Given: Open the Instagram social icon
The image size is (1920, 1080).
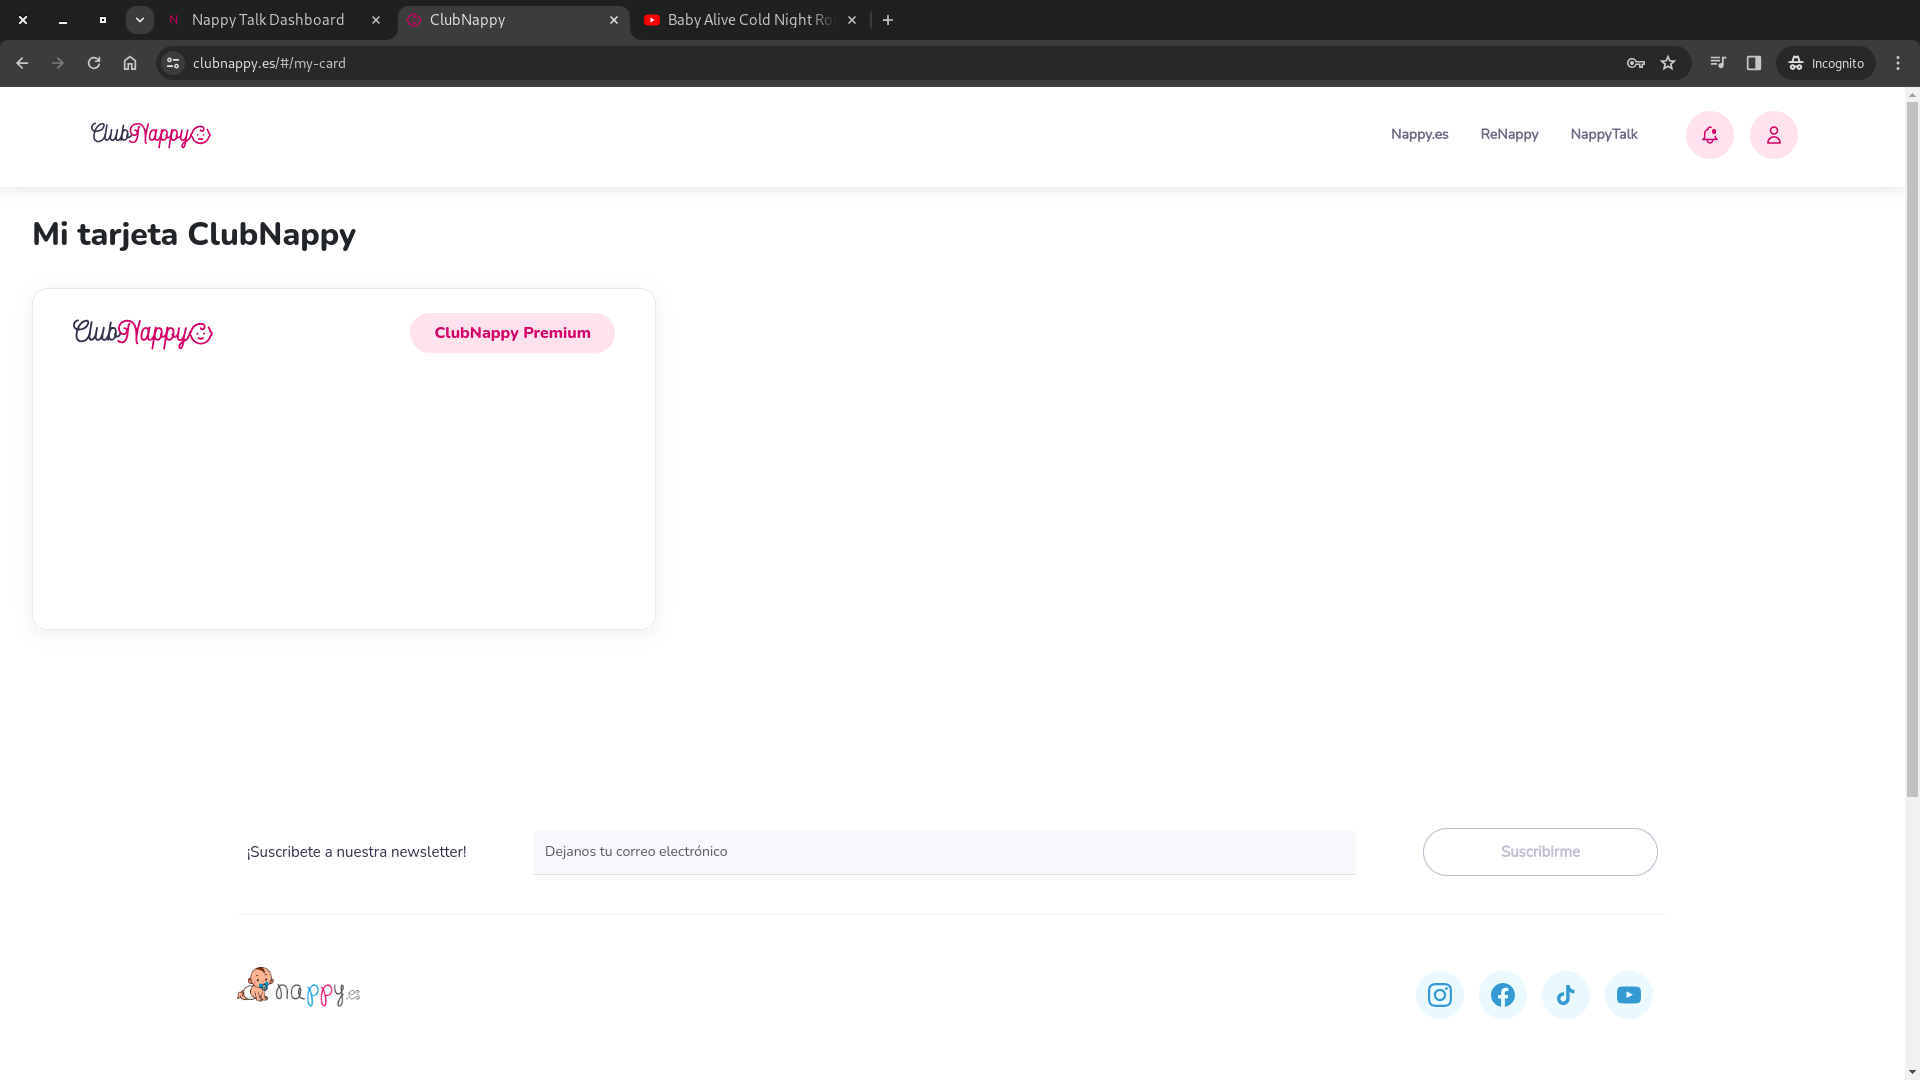Looking at the screenshot, I should 1439,995.
